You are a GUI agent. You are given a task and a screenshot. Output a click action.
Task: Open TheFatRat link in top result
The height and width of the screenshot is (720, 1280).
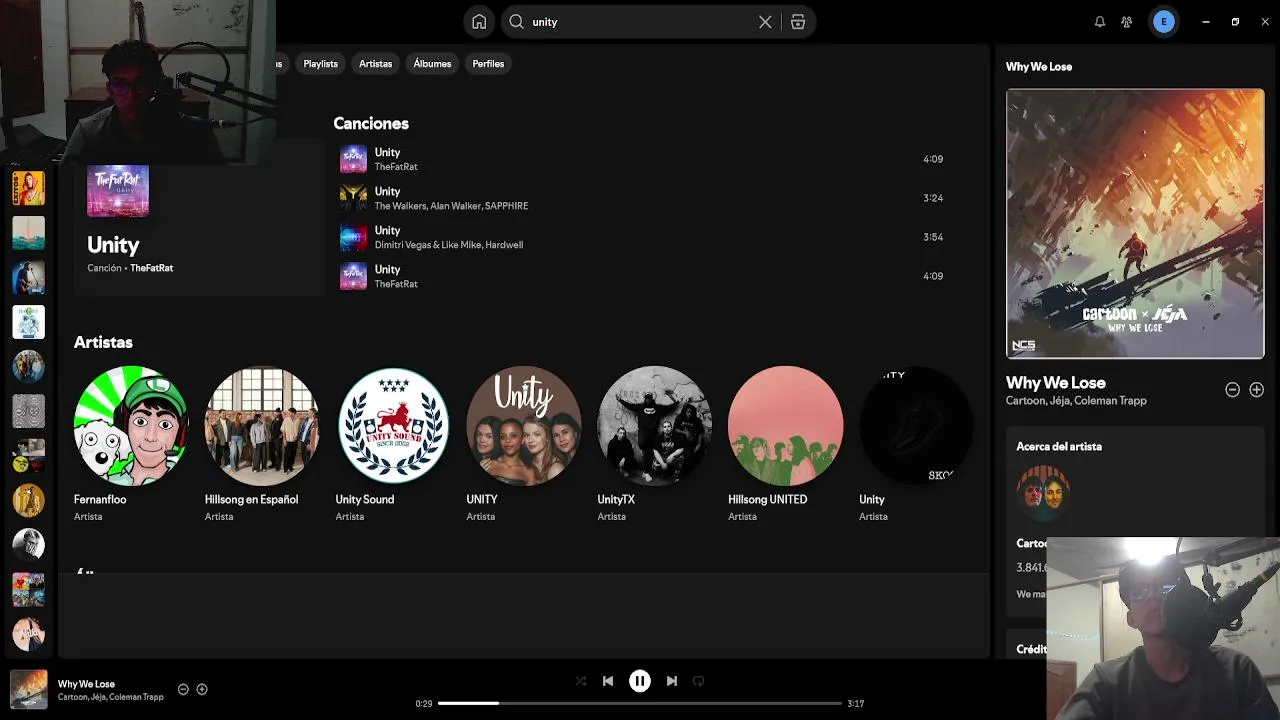click(151, 268)
